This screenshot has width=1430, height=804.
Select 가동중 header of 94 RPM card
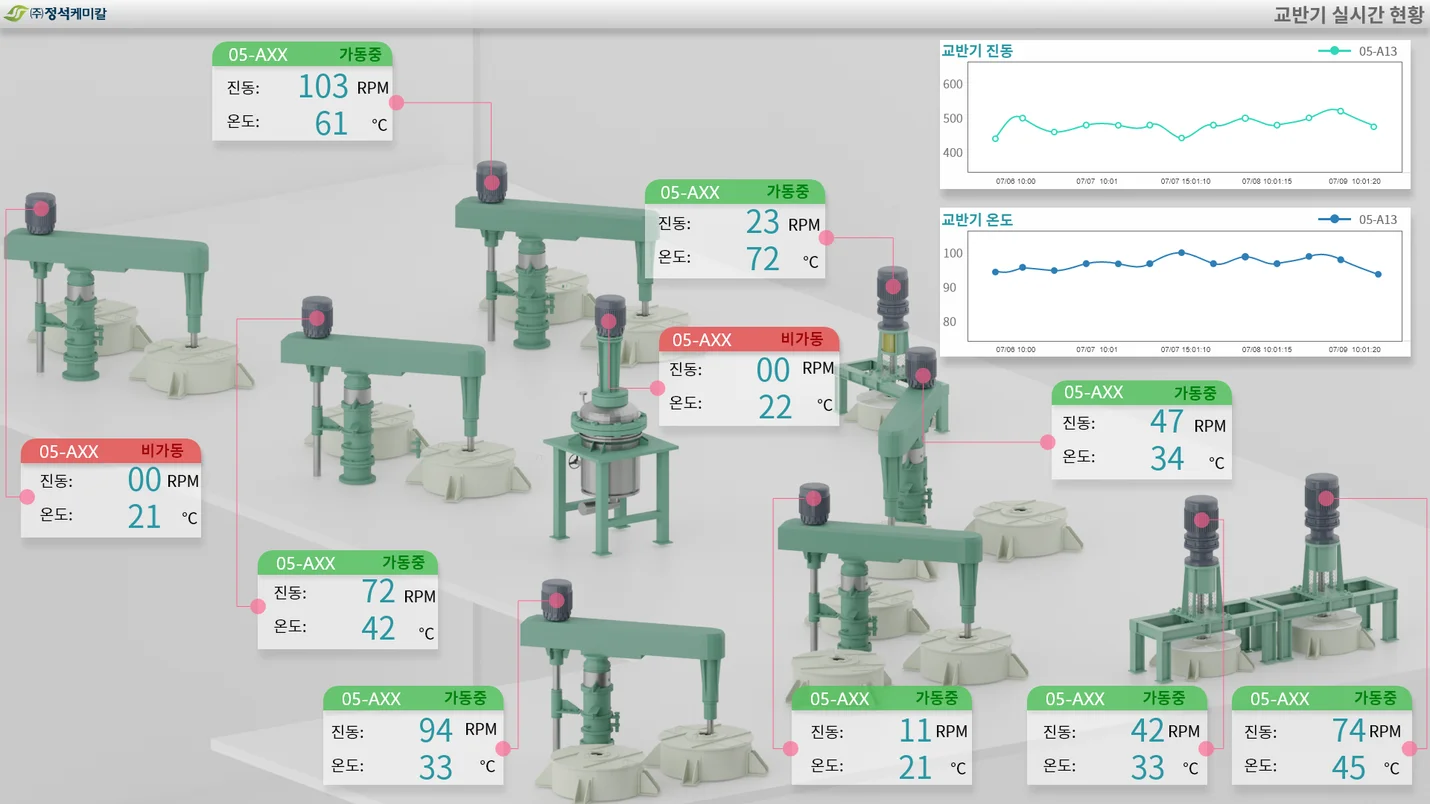point(465,698)
